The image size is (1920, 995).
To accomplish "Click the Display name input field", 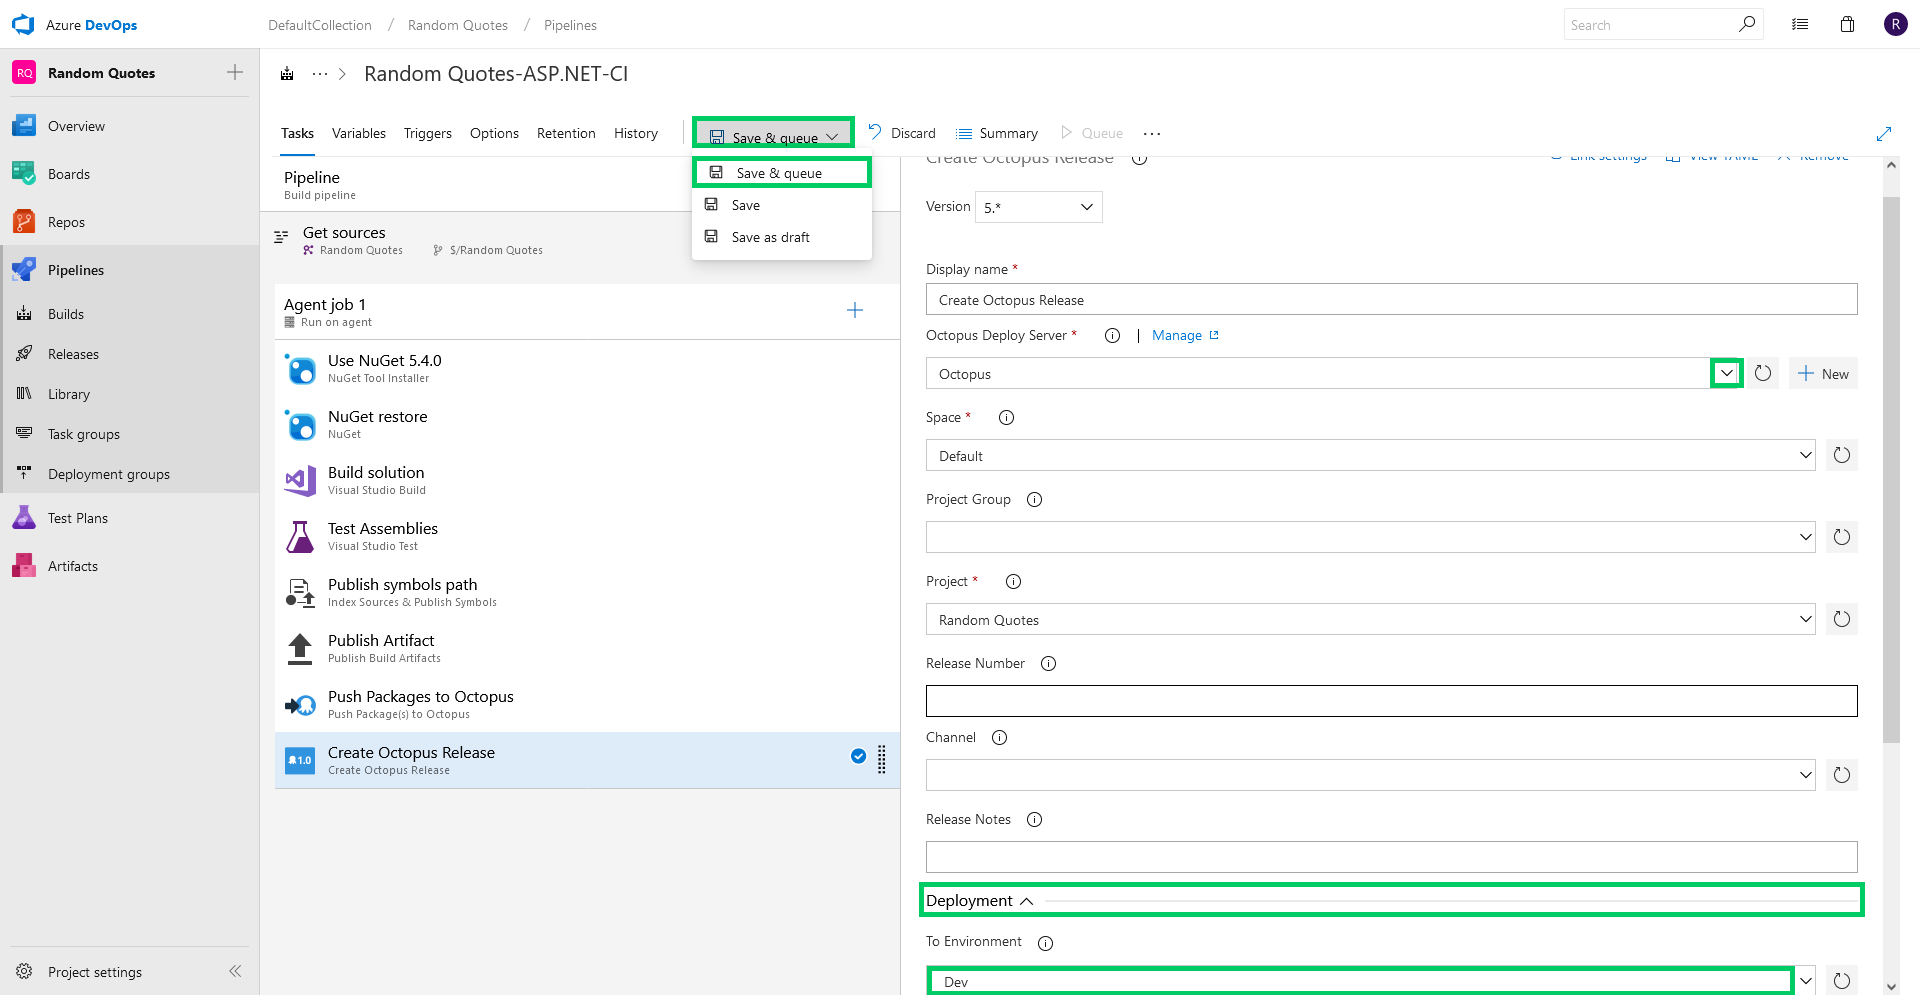I will [x=1391, y=299].
